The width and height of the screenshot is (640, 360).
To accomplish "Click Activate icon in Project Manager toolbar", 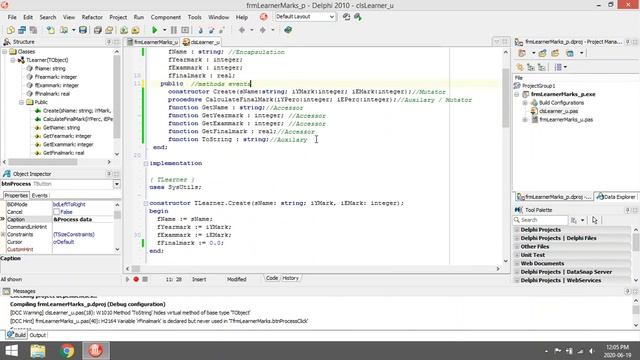I will pyautogui.click(x=522, y=53).
